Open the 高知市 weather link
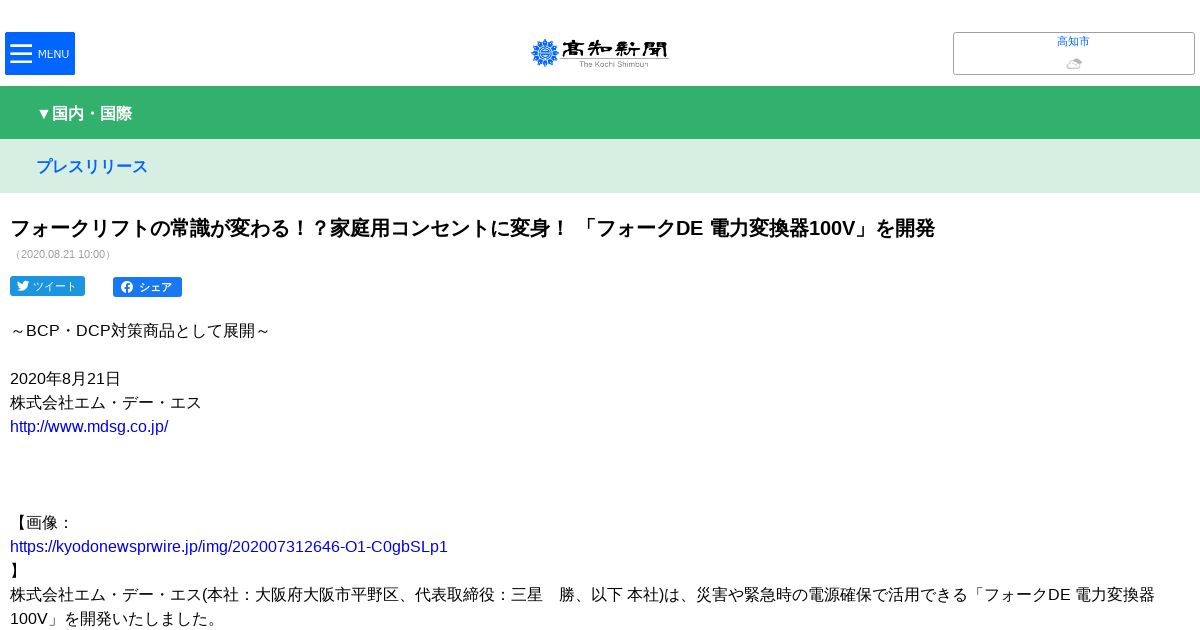The width and height of the screenshot is (1200, 630). [1073, 41]
